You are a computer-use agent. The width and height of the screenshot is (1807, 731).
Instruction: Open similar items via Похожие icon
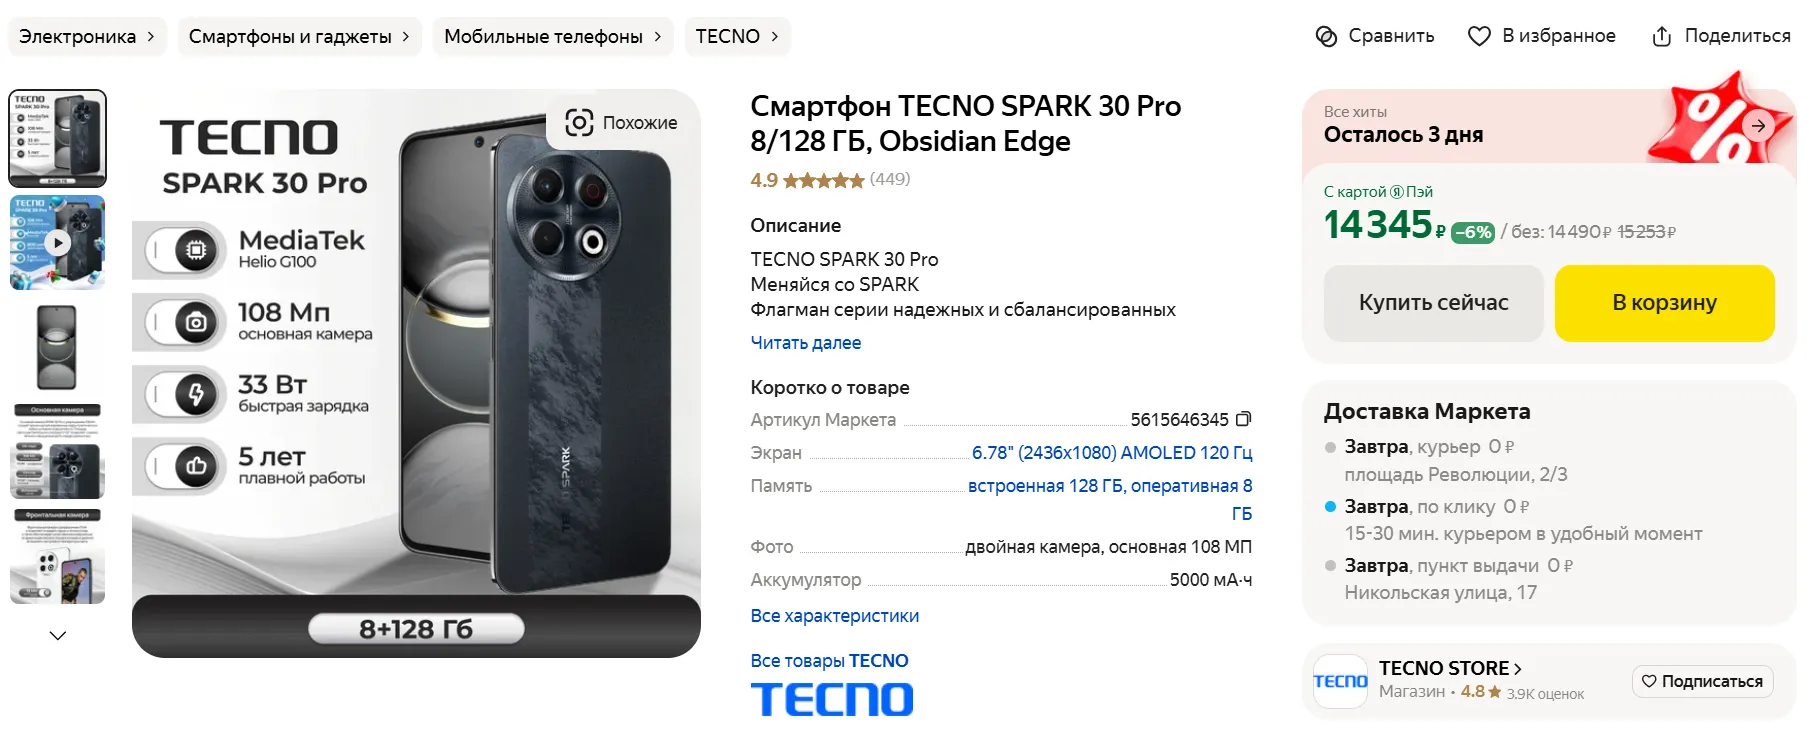tap(579, 122)
